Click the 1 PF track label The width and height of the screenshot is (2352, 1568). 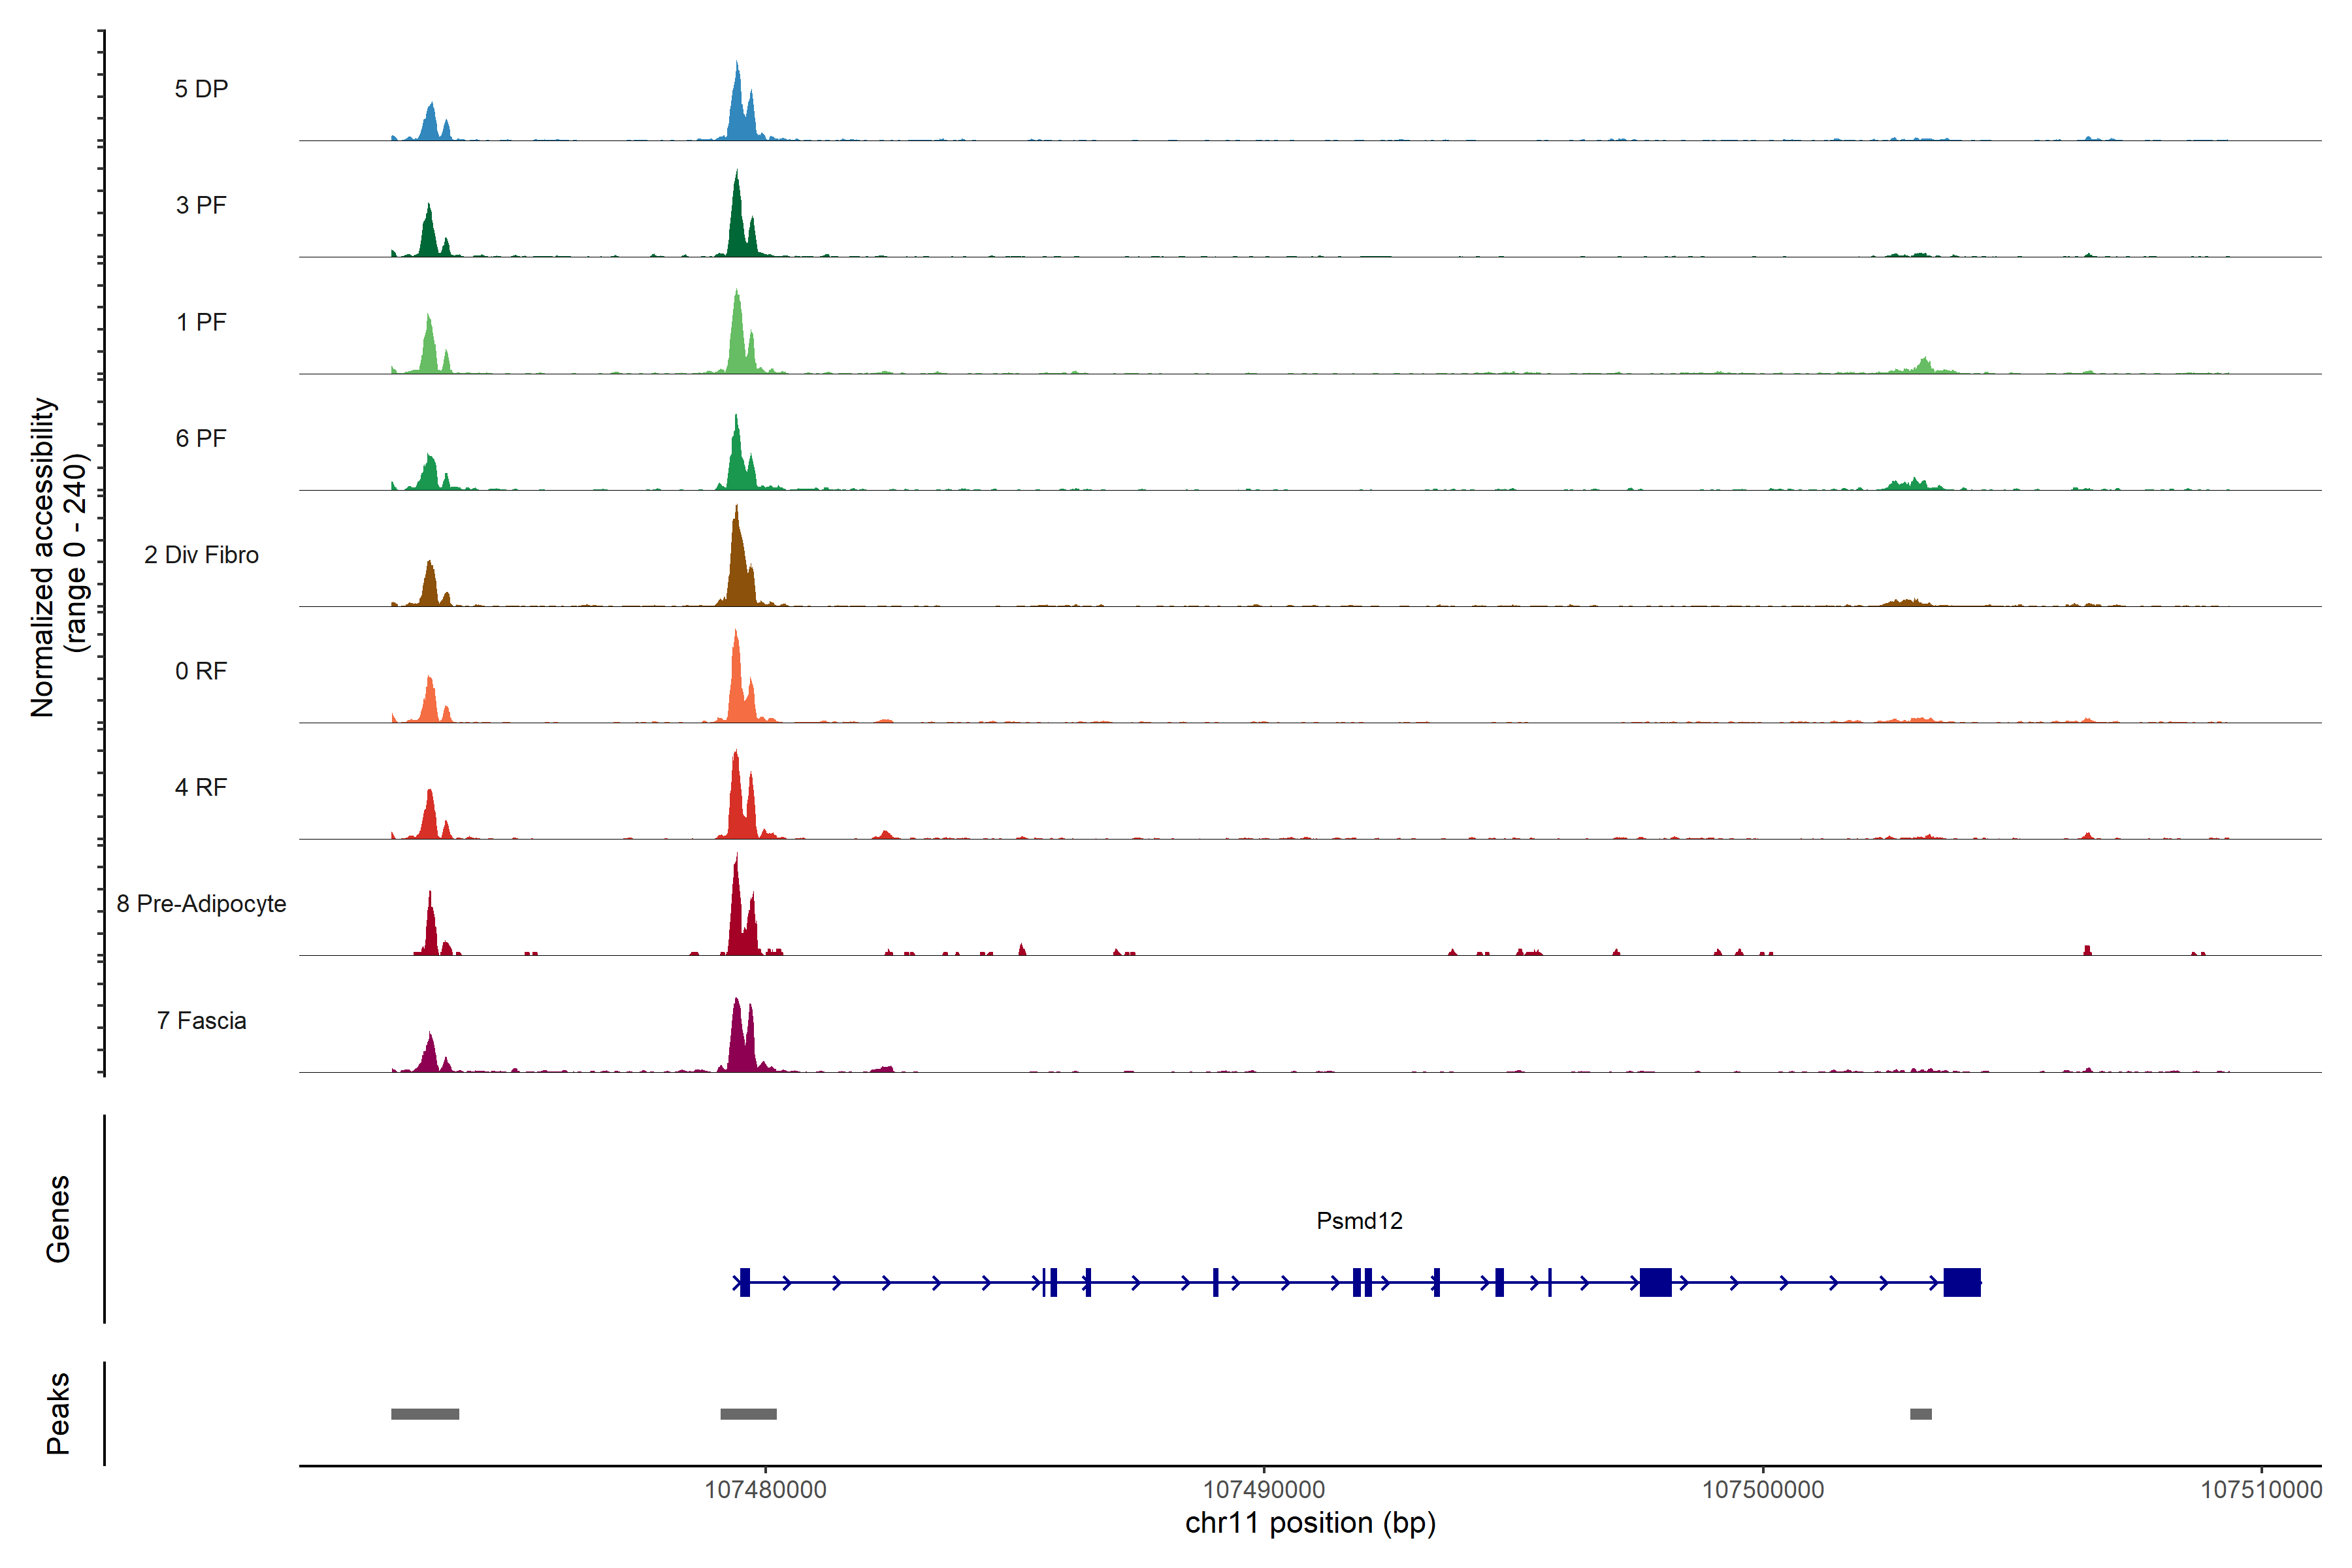(201, 322)
